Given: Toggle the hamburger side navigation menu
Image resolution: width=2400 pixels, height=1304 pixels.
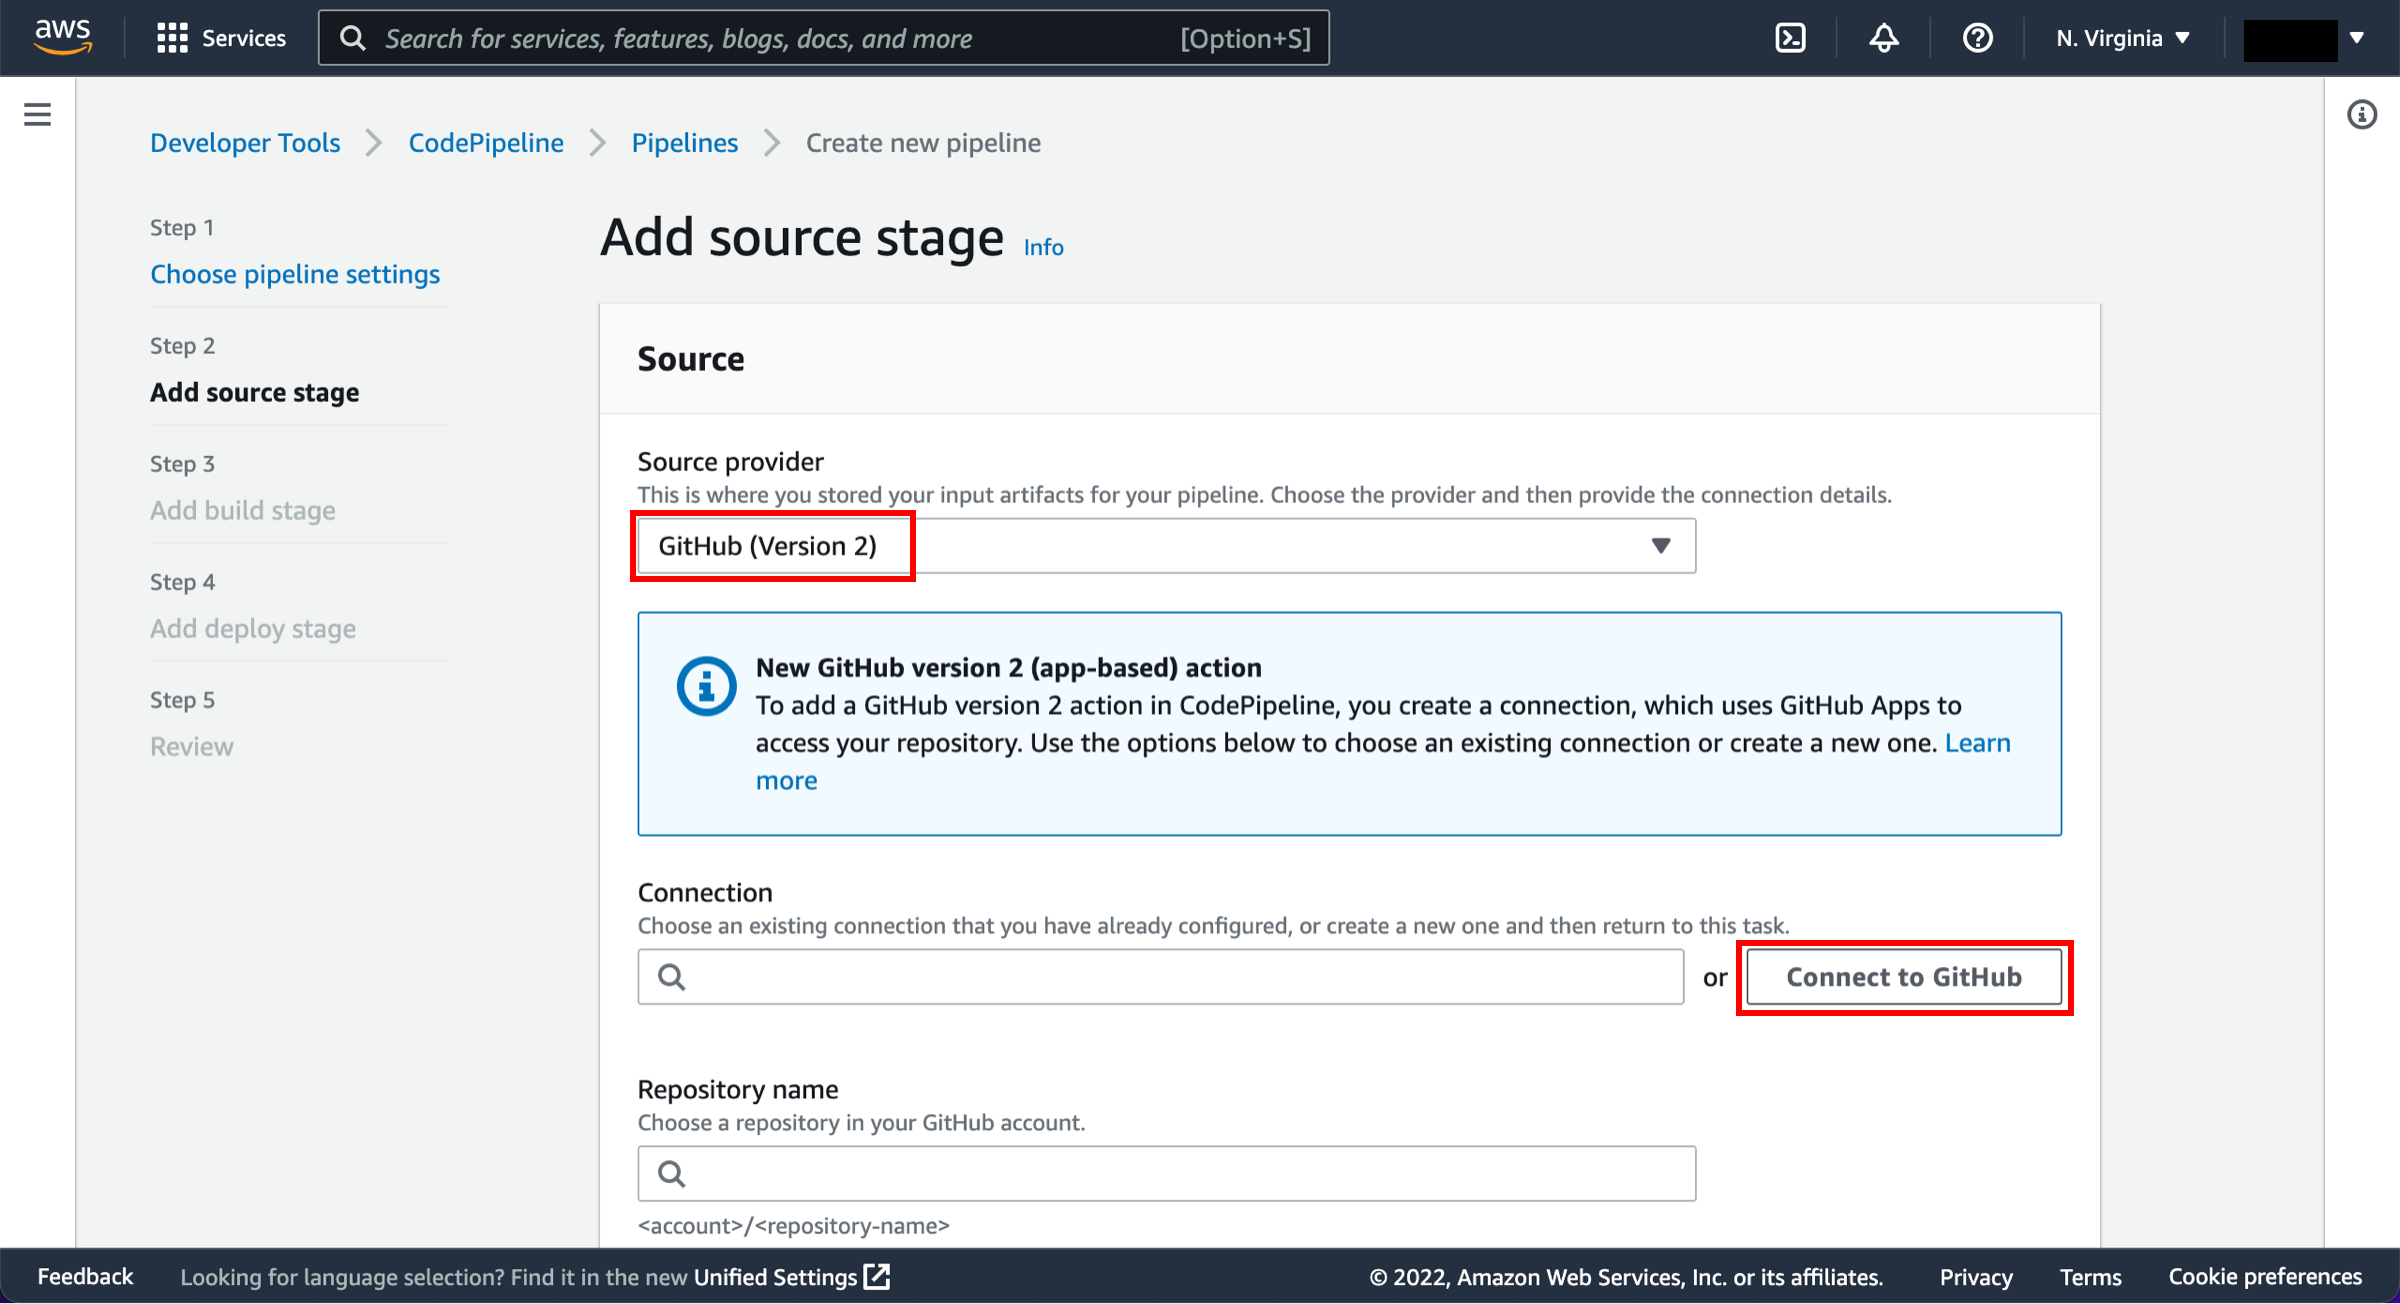Looking at the screenshot, I should pos(37,114).
